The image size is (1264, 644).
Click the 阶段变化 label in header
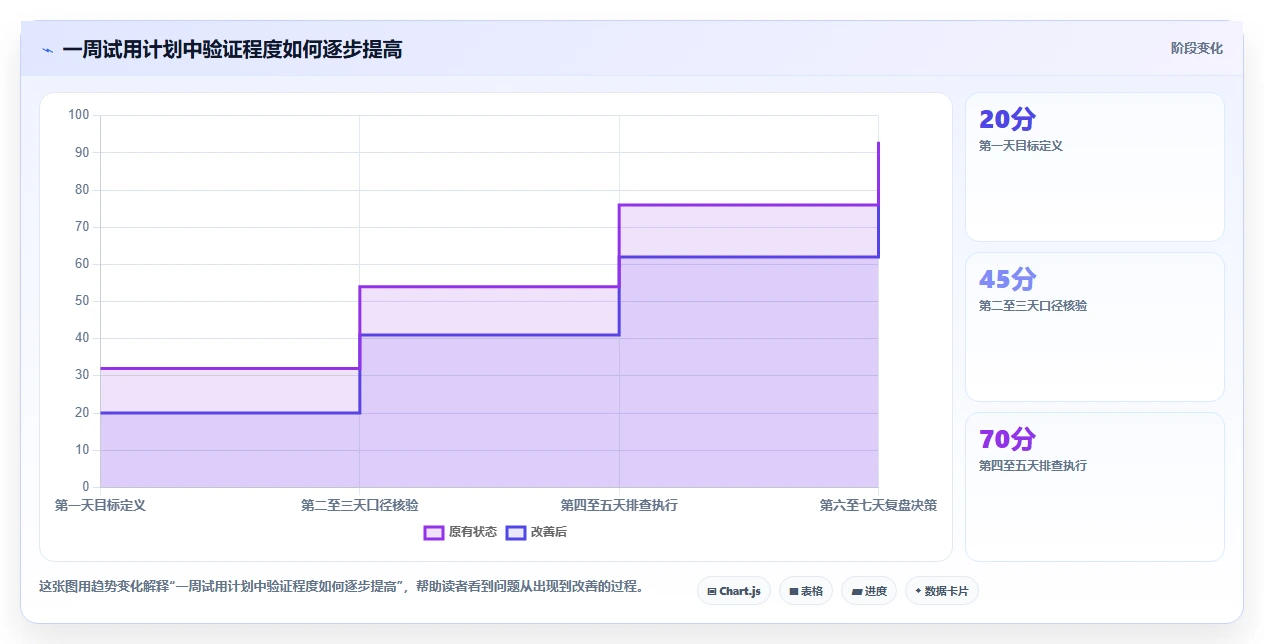[1197, 48]
